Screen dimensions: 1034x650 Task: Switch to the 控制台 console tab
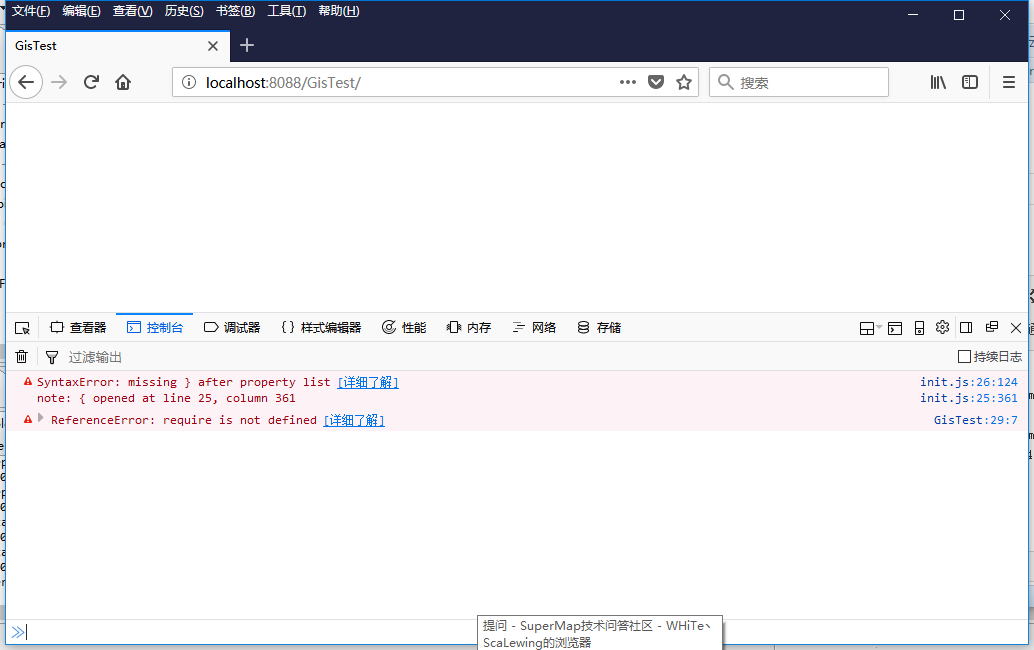(x=155, y=328)
